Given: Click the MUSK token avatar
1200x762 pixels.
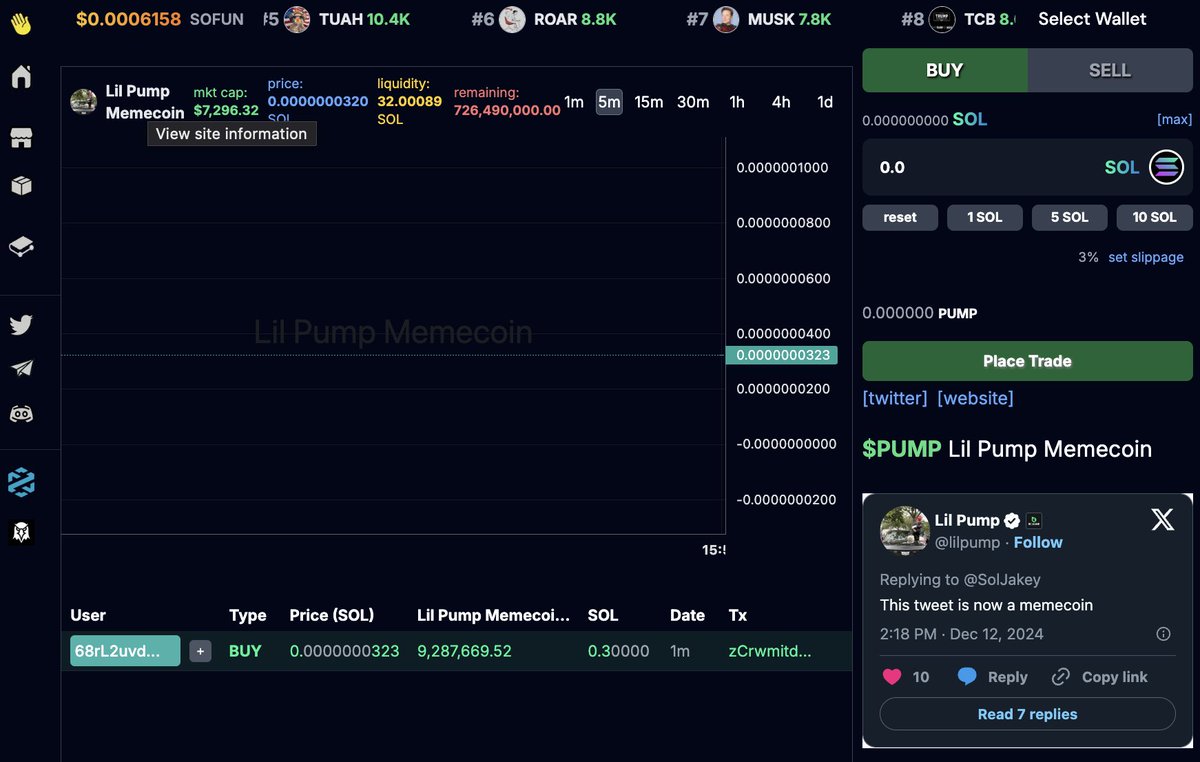Looking at the screenshot, I should 727,19.
